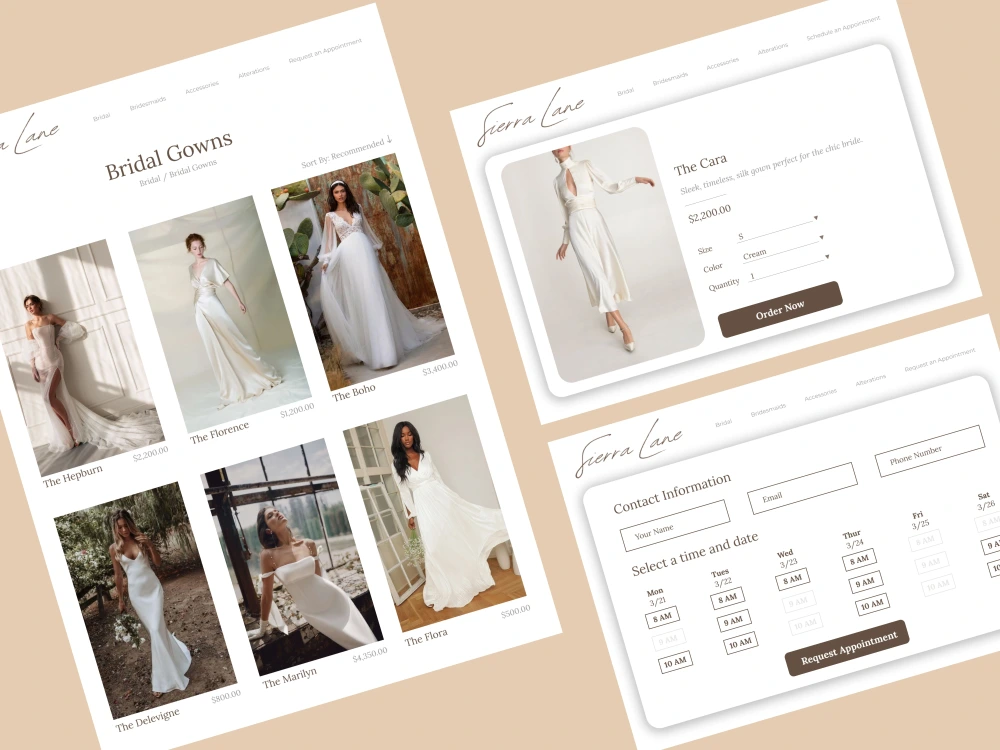The width and height of the screenshot is (1000, 750).
Task: Click the $3,400.00 price of The Boho
Action: (440, 367)
